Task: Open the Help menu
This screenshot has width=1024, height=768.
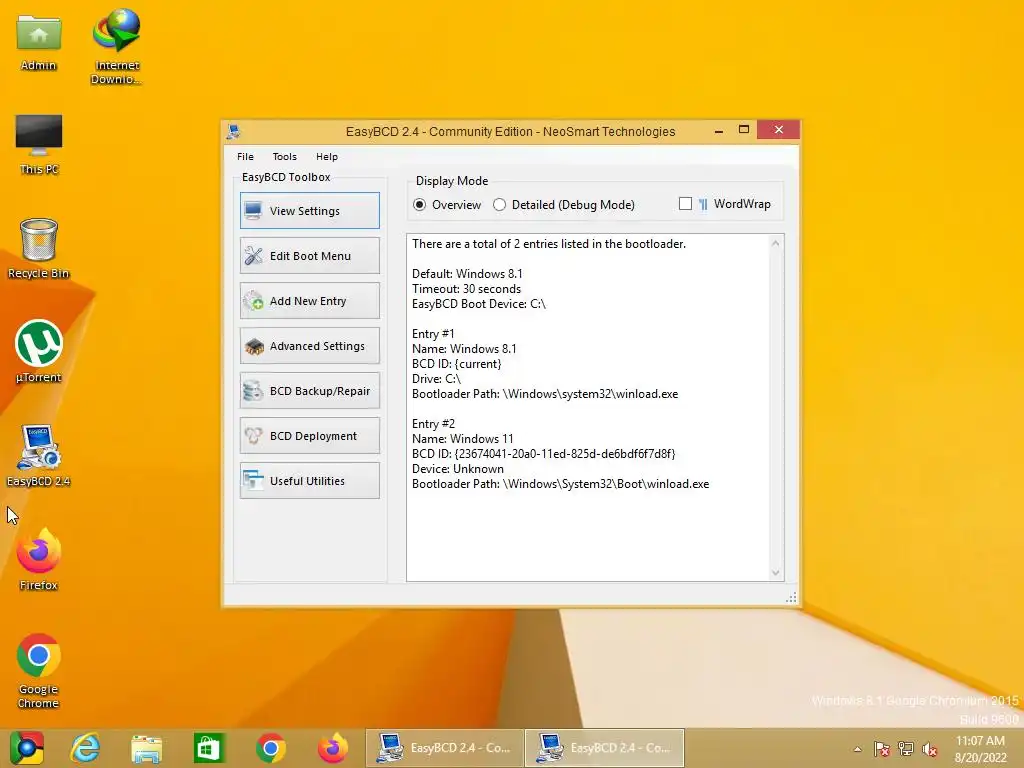Action: tap(327, 157)
